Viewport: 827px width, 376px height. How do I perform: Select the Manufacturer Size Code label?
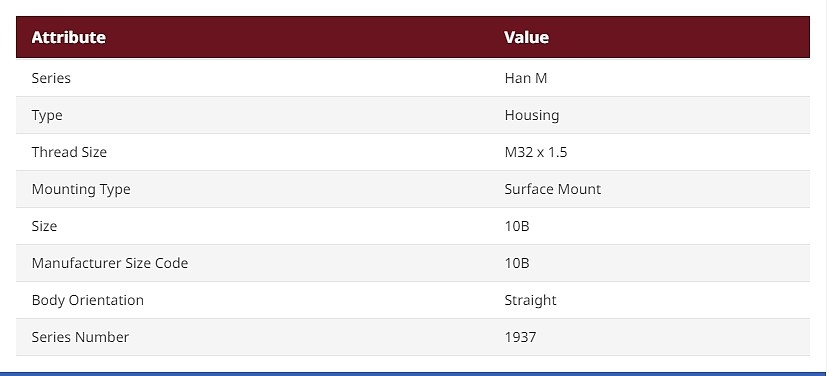110,263
